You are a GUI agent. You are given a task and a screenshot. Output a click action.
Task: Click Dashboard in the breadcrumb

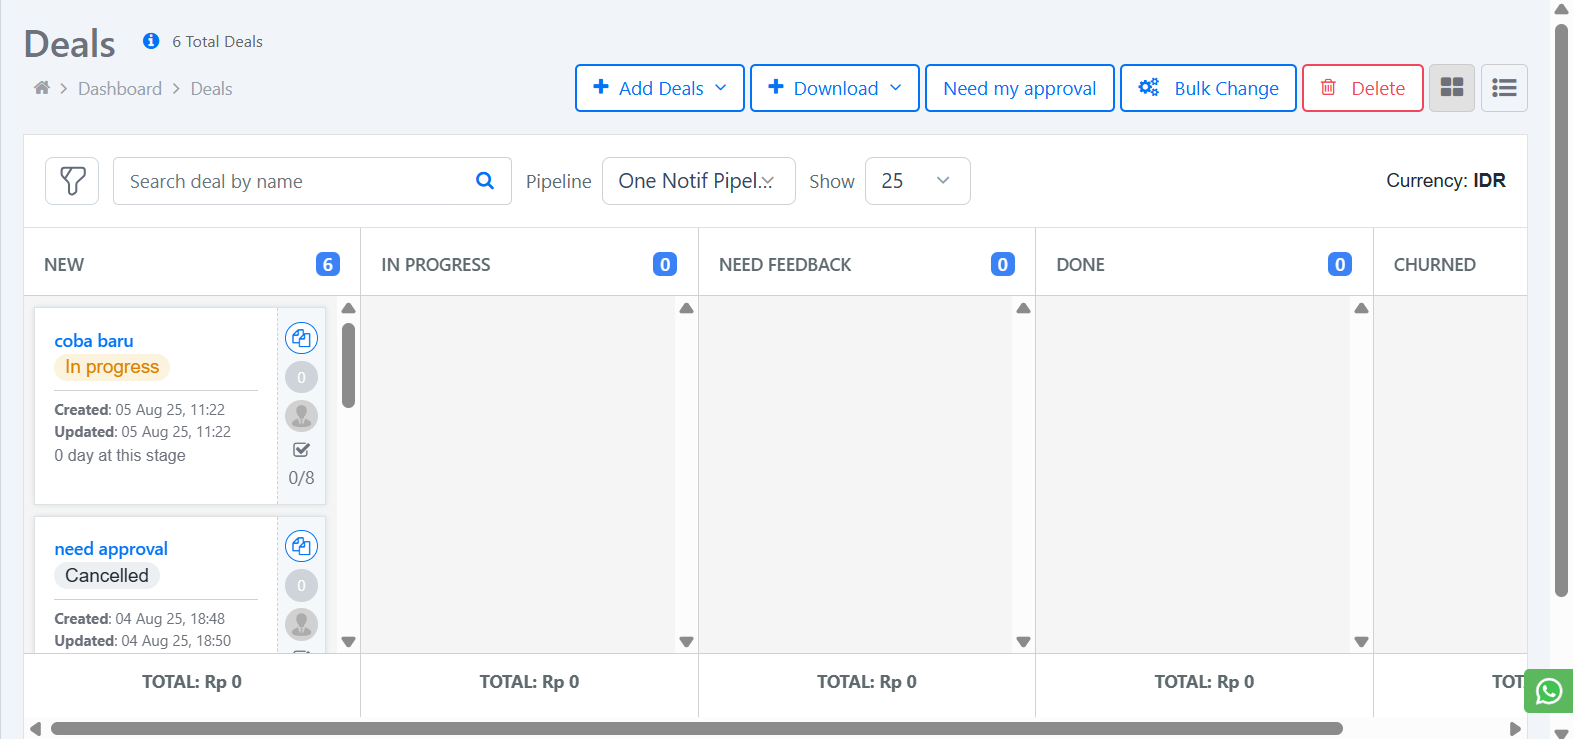point(120,89)
